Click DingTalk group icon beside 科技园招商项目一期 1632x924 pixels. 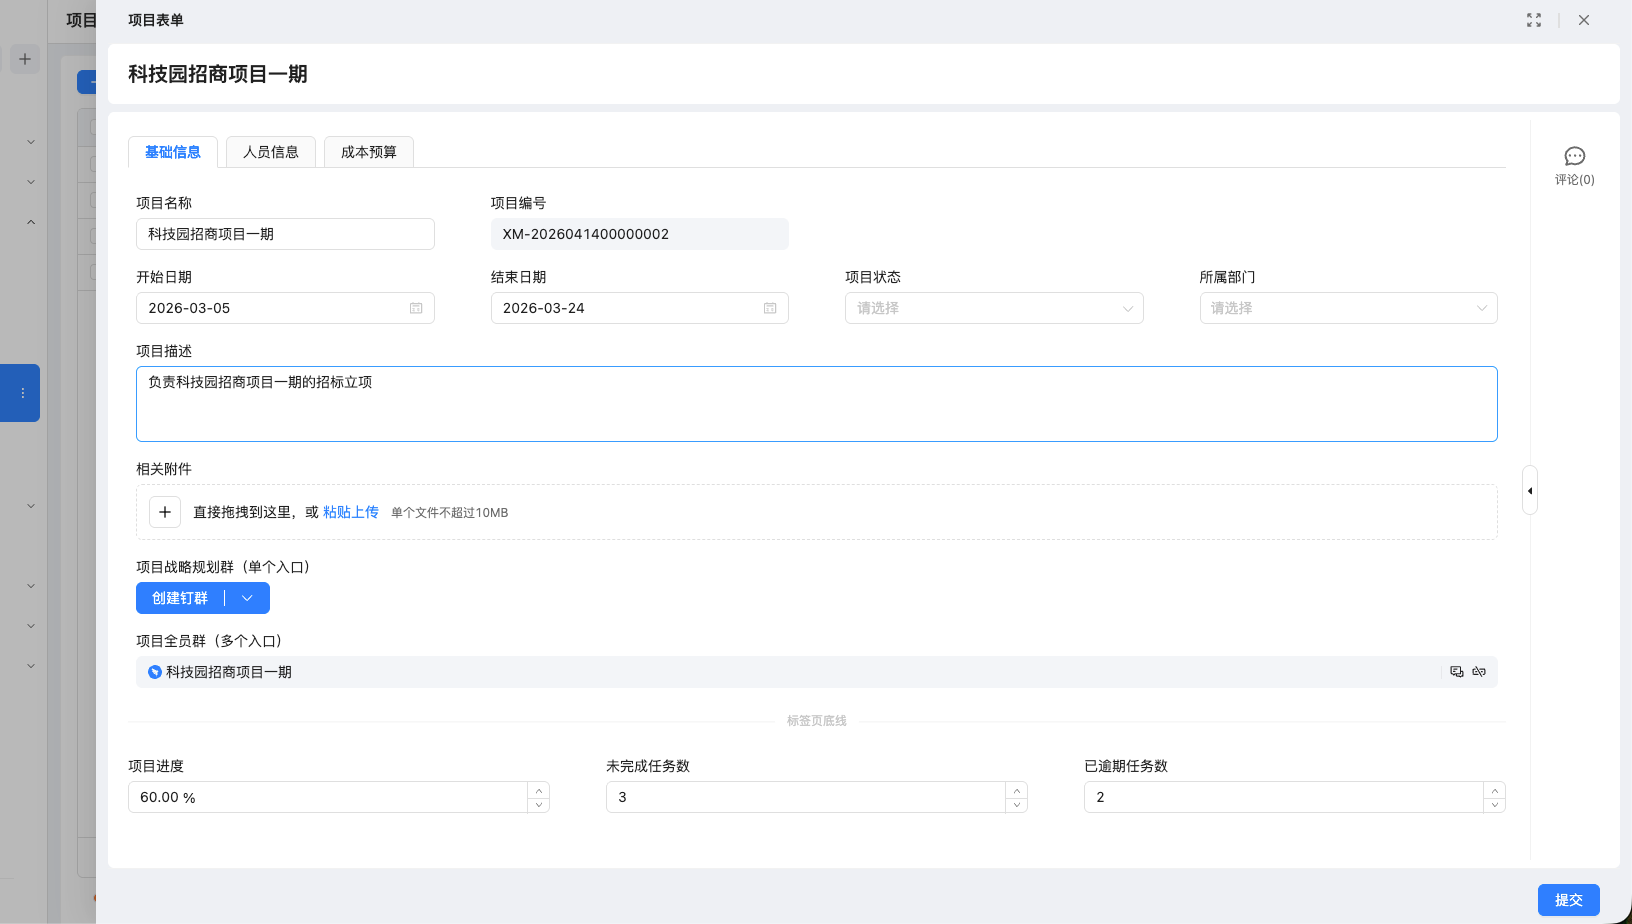pyautogui.click(x=155, y=672)
